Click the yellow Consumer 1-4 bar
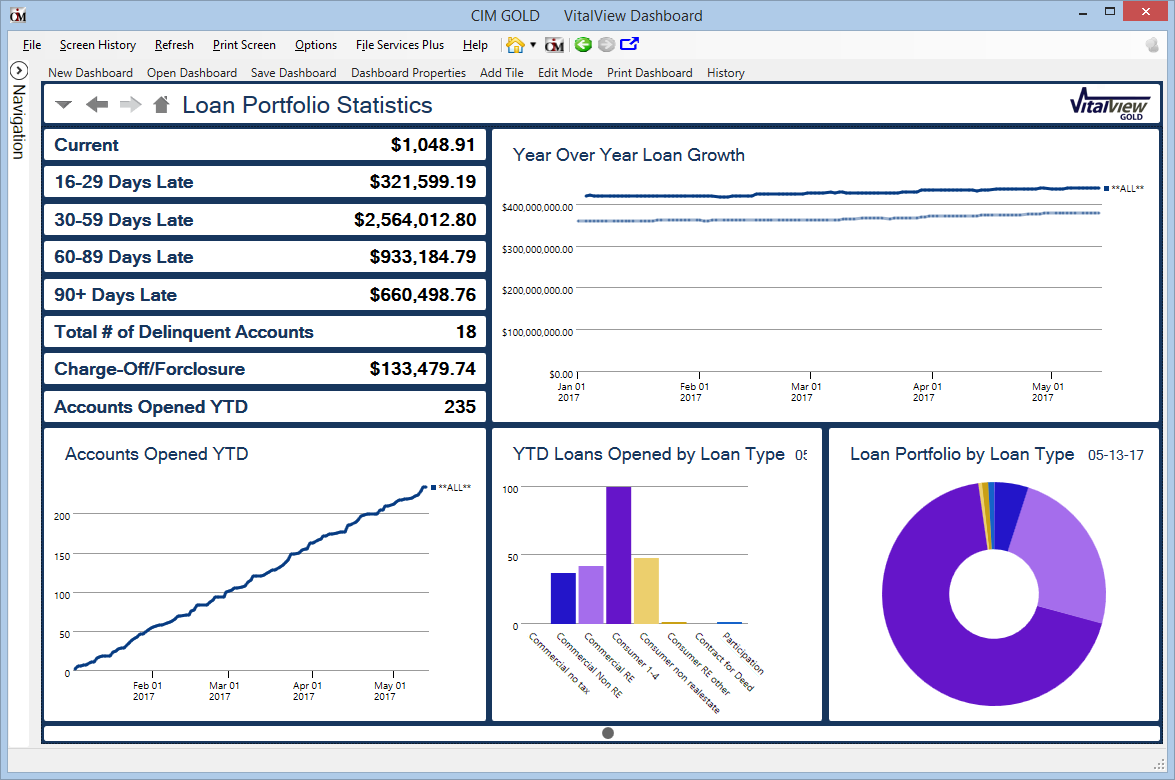This screenshot has width=1175, height=780. click(646, 590)
